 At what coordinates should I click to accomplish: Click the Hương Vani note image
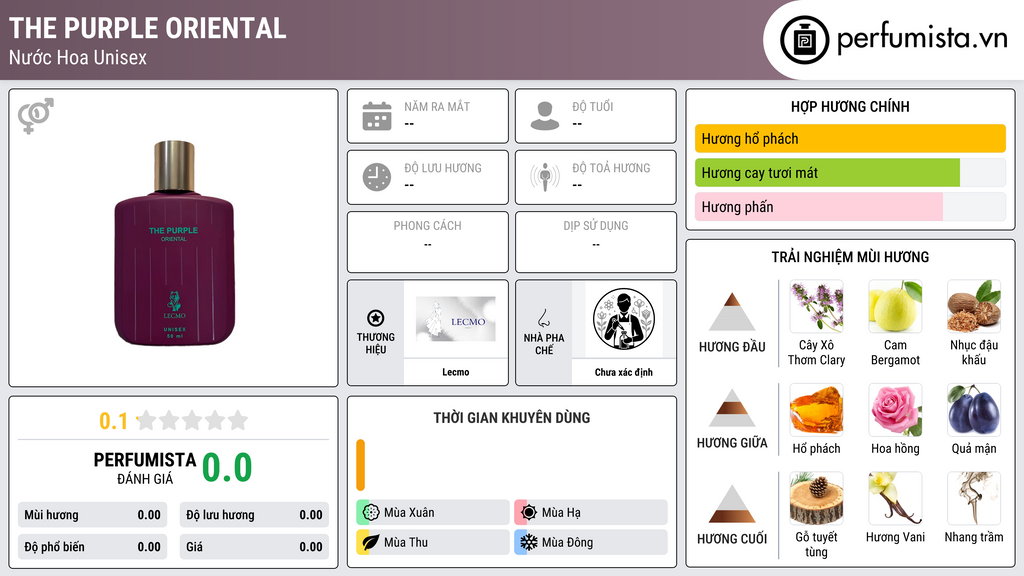pos(895,498)
